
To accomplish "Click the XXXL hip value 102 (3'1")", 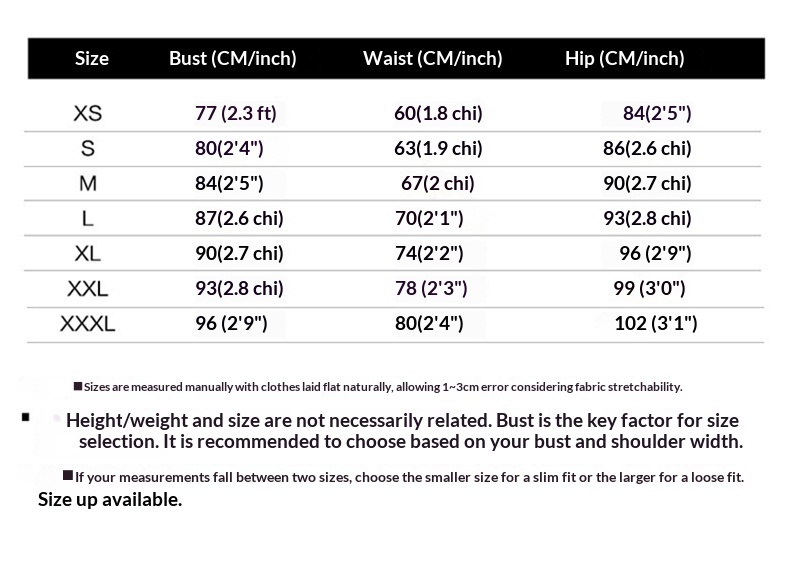I will pos(656,323).
